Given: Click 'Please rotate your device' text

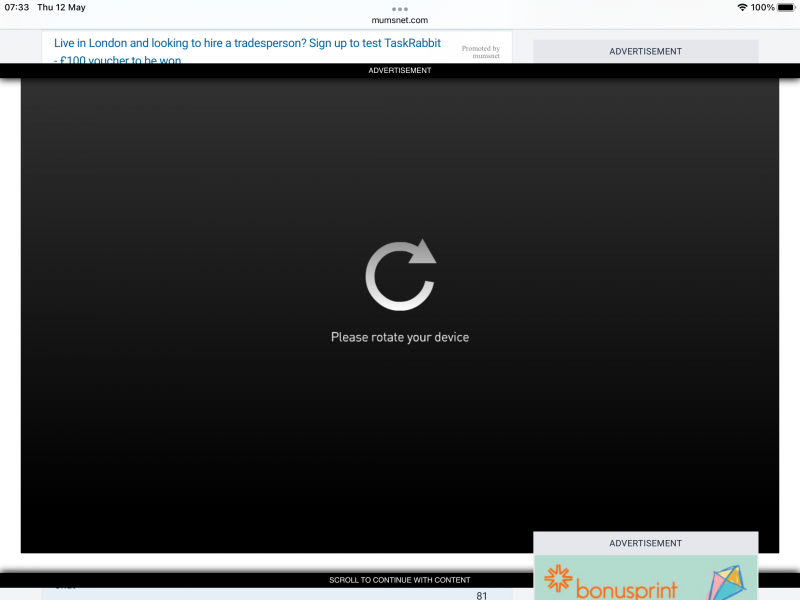Looking at the screenshot, I should click(x=400, y=337).
